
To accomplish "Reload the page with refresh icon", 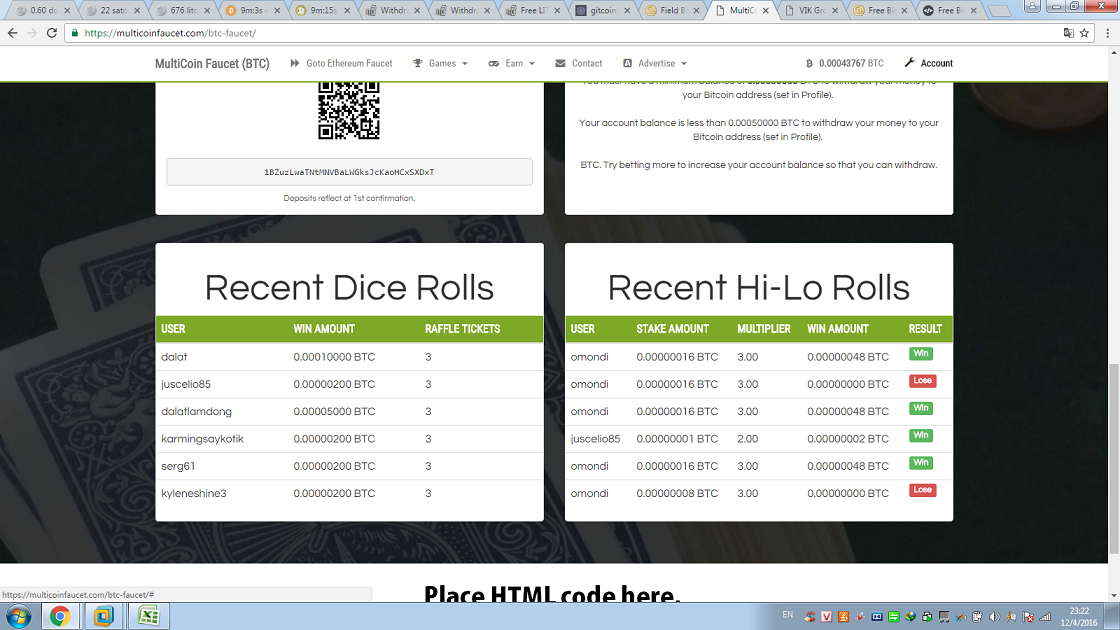I will (x=51, y=33).
